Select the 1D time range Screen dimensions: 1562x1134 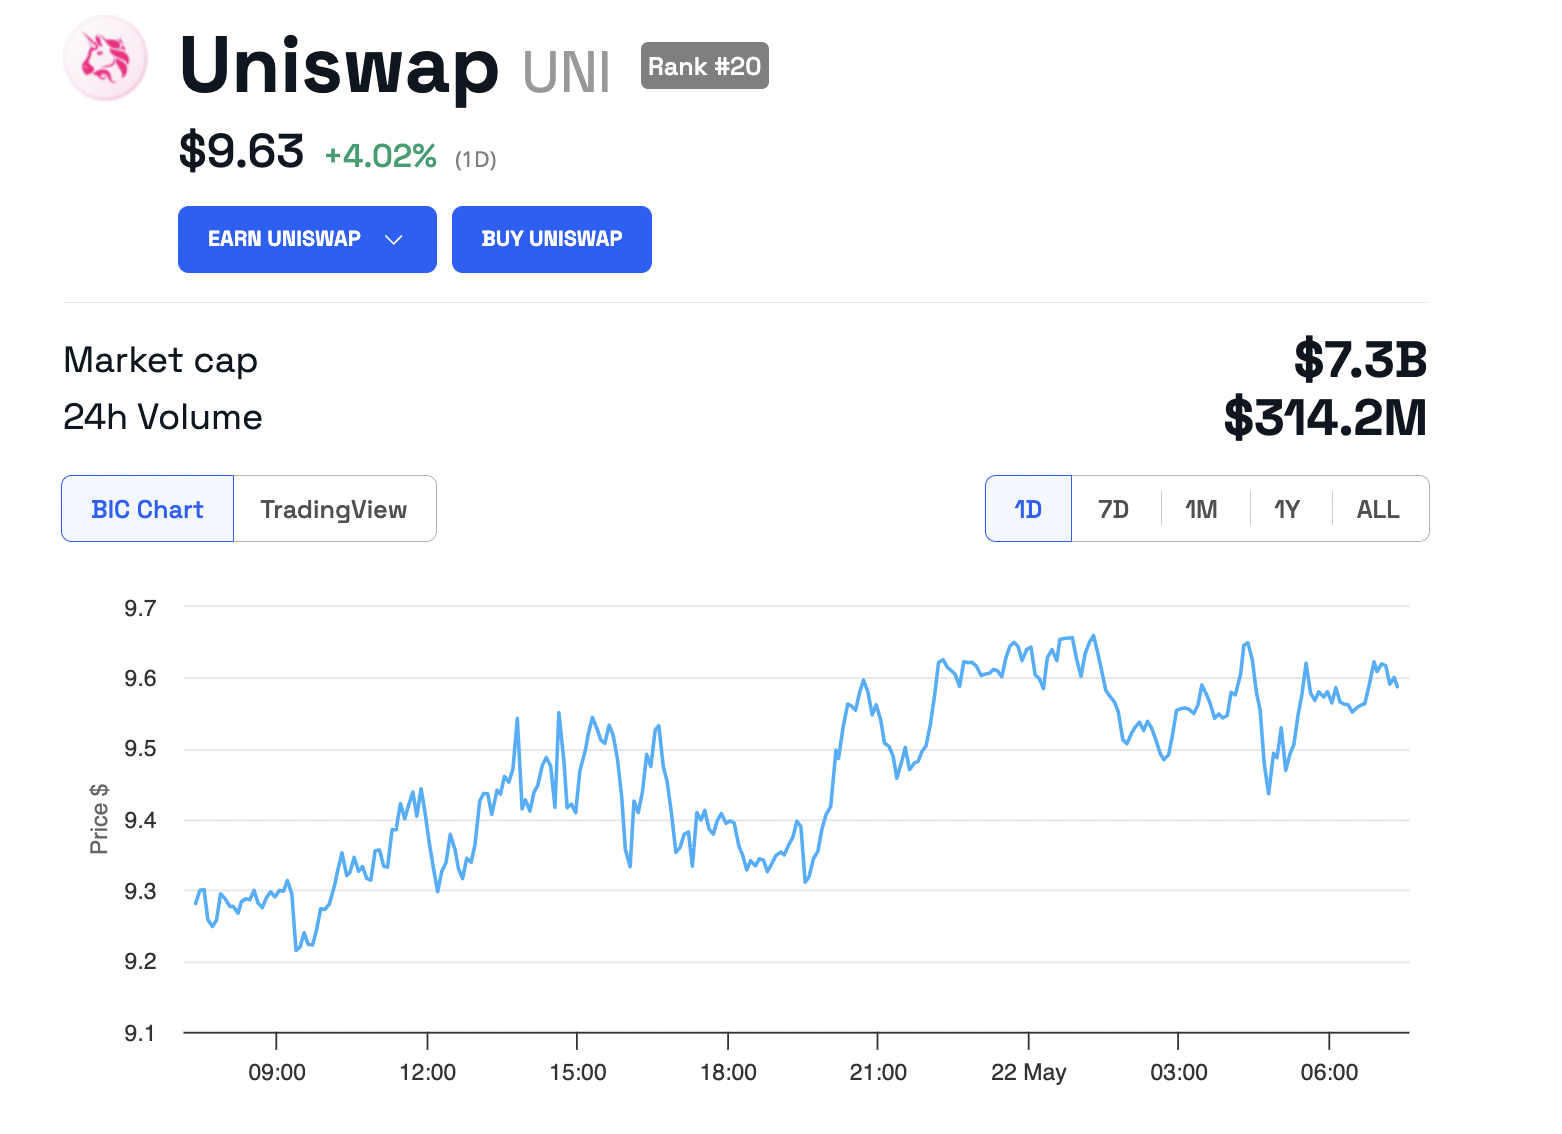point(1028,509)
